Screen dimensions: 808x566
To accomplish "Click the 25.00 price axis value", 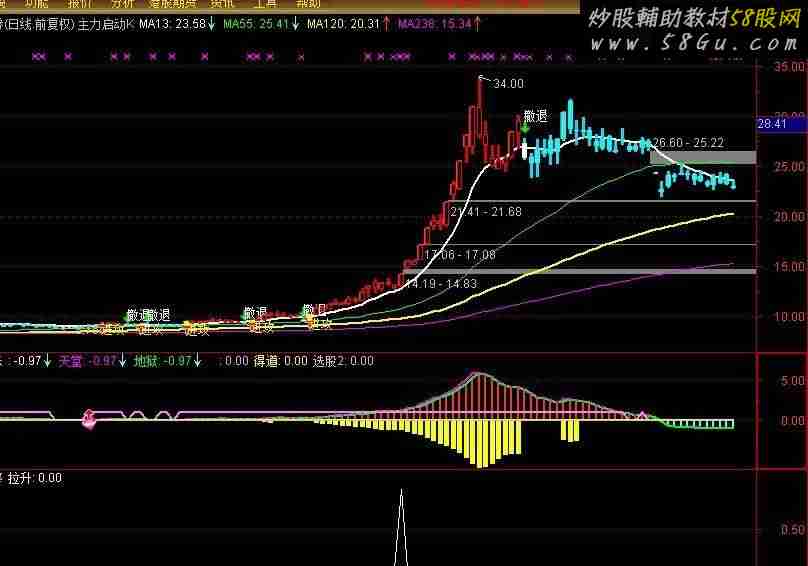I will pyautogui.click(x=788, y=167).
